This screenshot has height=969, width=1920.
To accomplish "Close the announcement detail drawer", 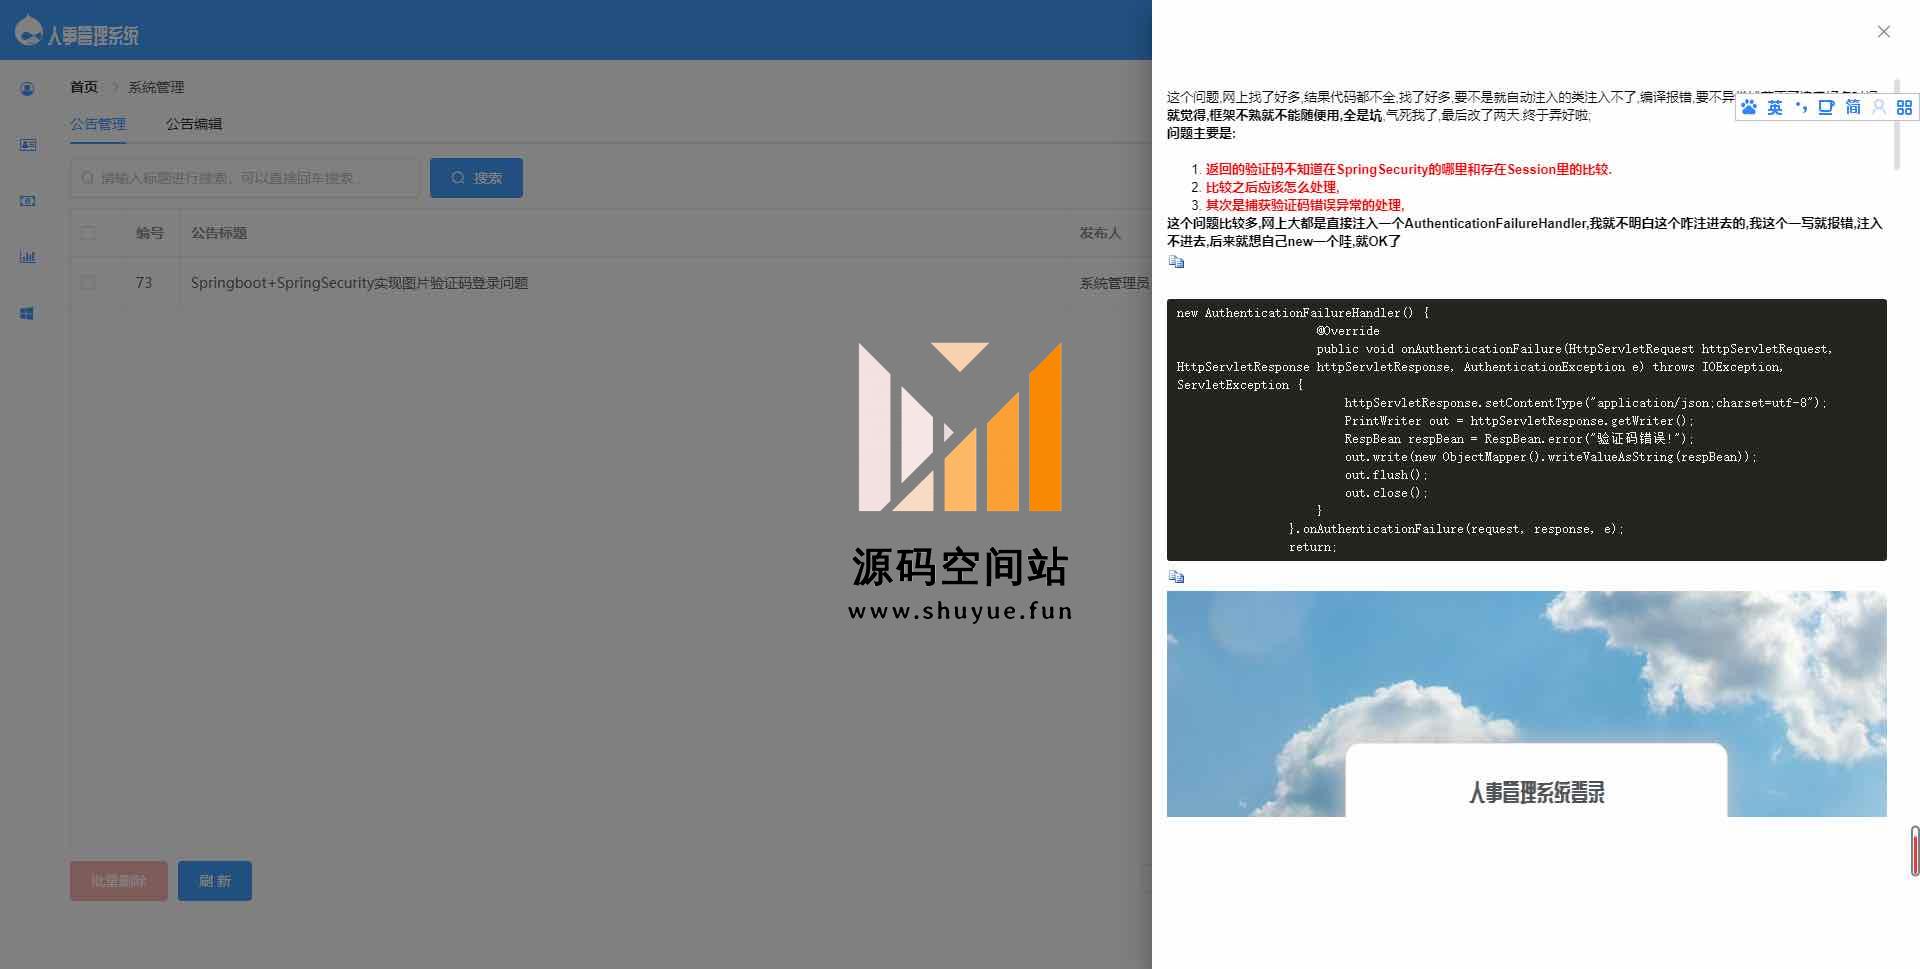I will click(1883, 31).
